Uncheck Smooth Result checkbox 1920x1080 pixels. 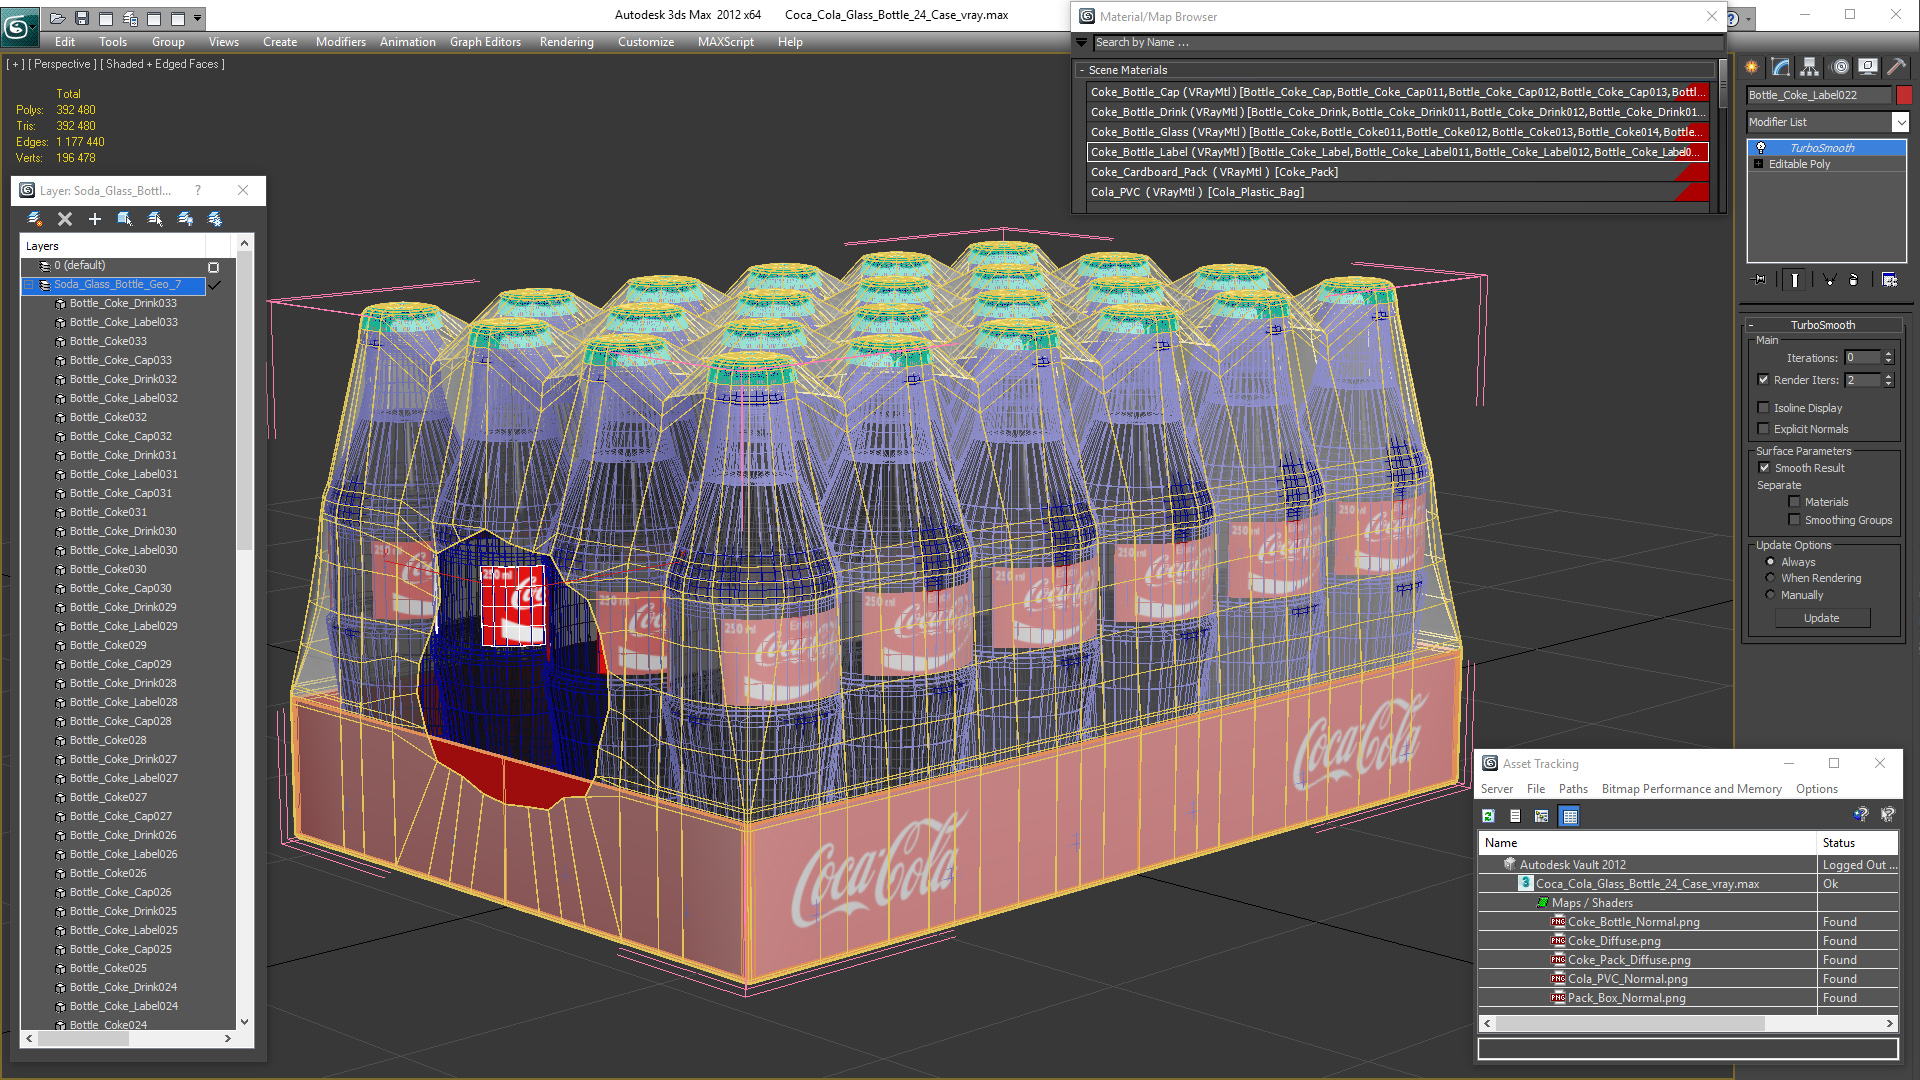tap(1764, 468)
